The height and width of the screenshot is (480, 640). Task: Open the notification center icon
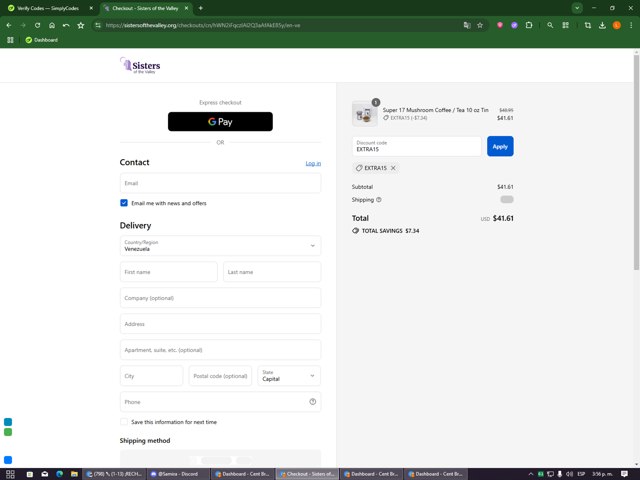(624, 474)
